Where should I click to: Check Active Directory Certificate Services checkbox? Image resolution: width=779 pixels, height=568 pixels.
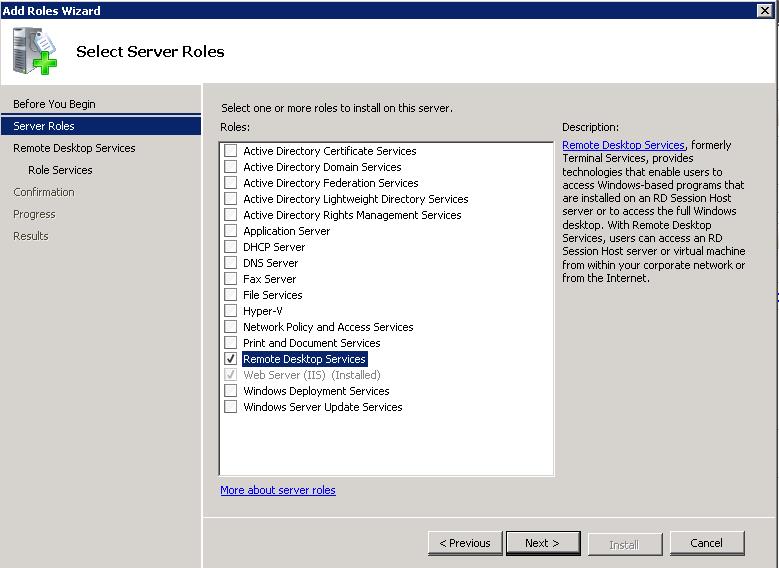tap(231, 151)
